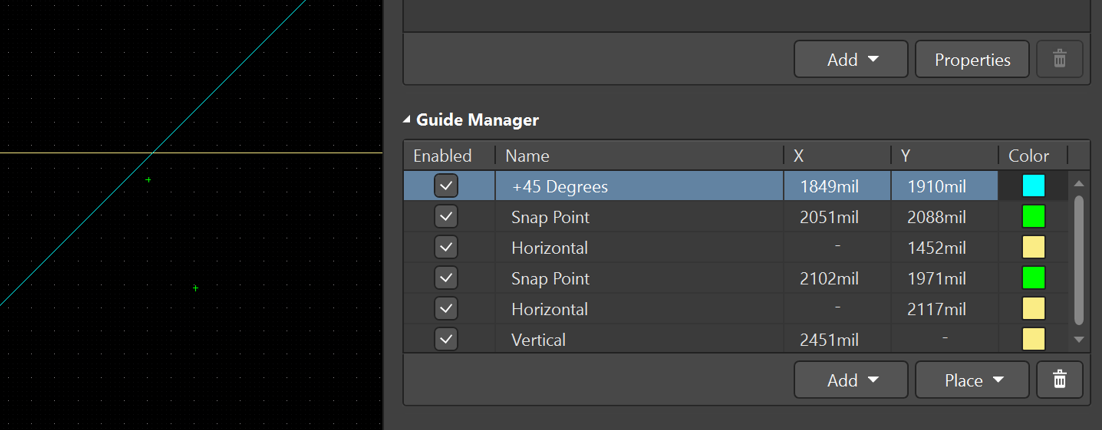Uncheck the +45 Degrees guide checkbox

[446, 186]
